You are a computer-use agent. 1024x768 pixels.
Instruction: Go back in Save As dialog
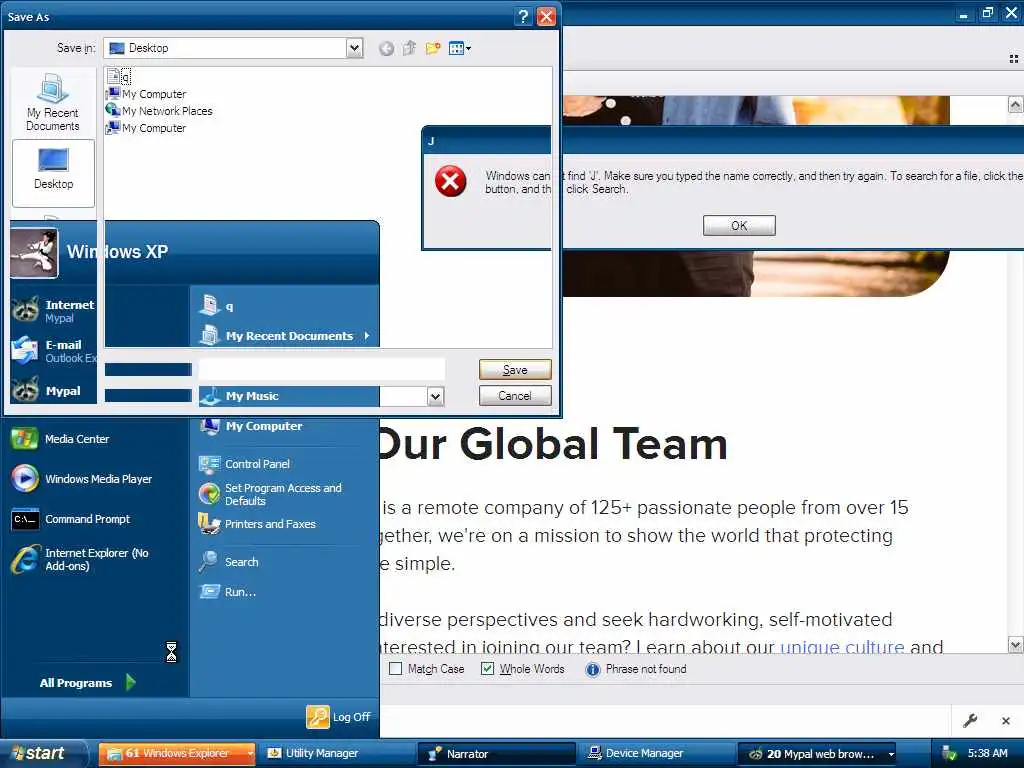(x=387, y=48)
